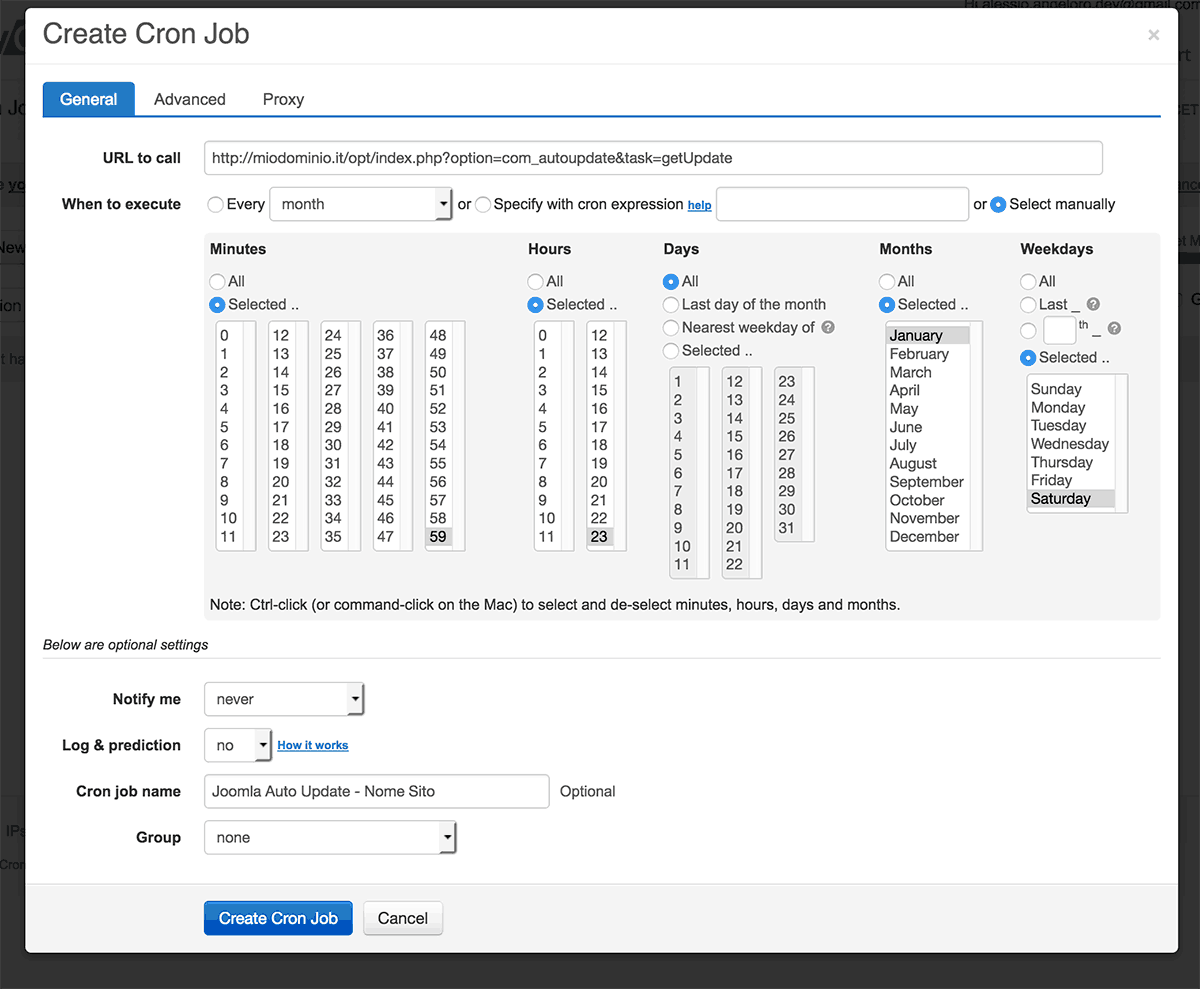Select the Every interval radio button

215,204
